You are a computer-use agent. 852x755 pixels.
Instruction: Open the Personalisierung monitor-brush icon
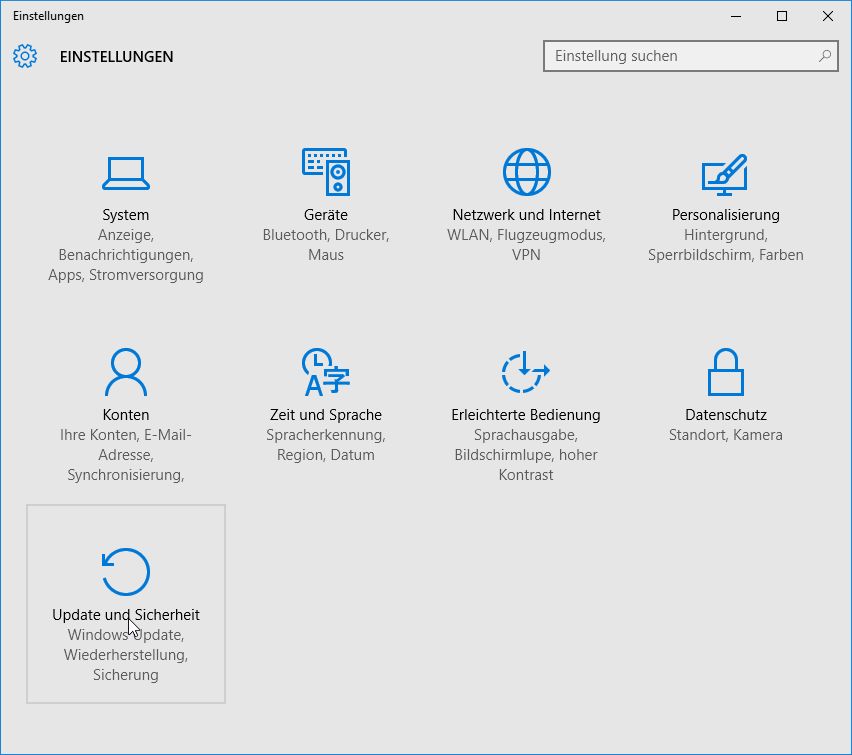tap(725, 174)
